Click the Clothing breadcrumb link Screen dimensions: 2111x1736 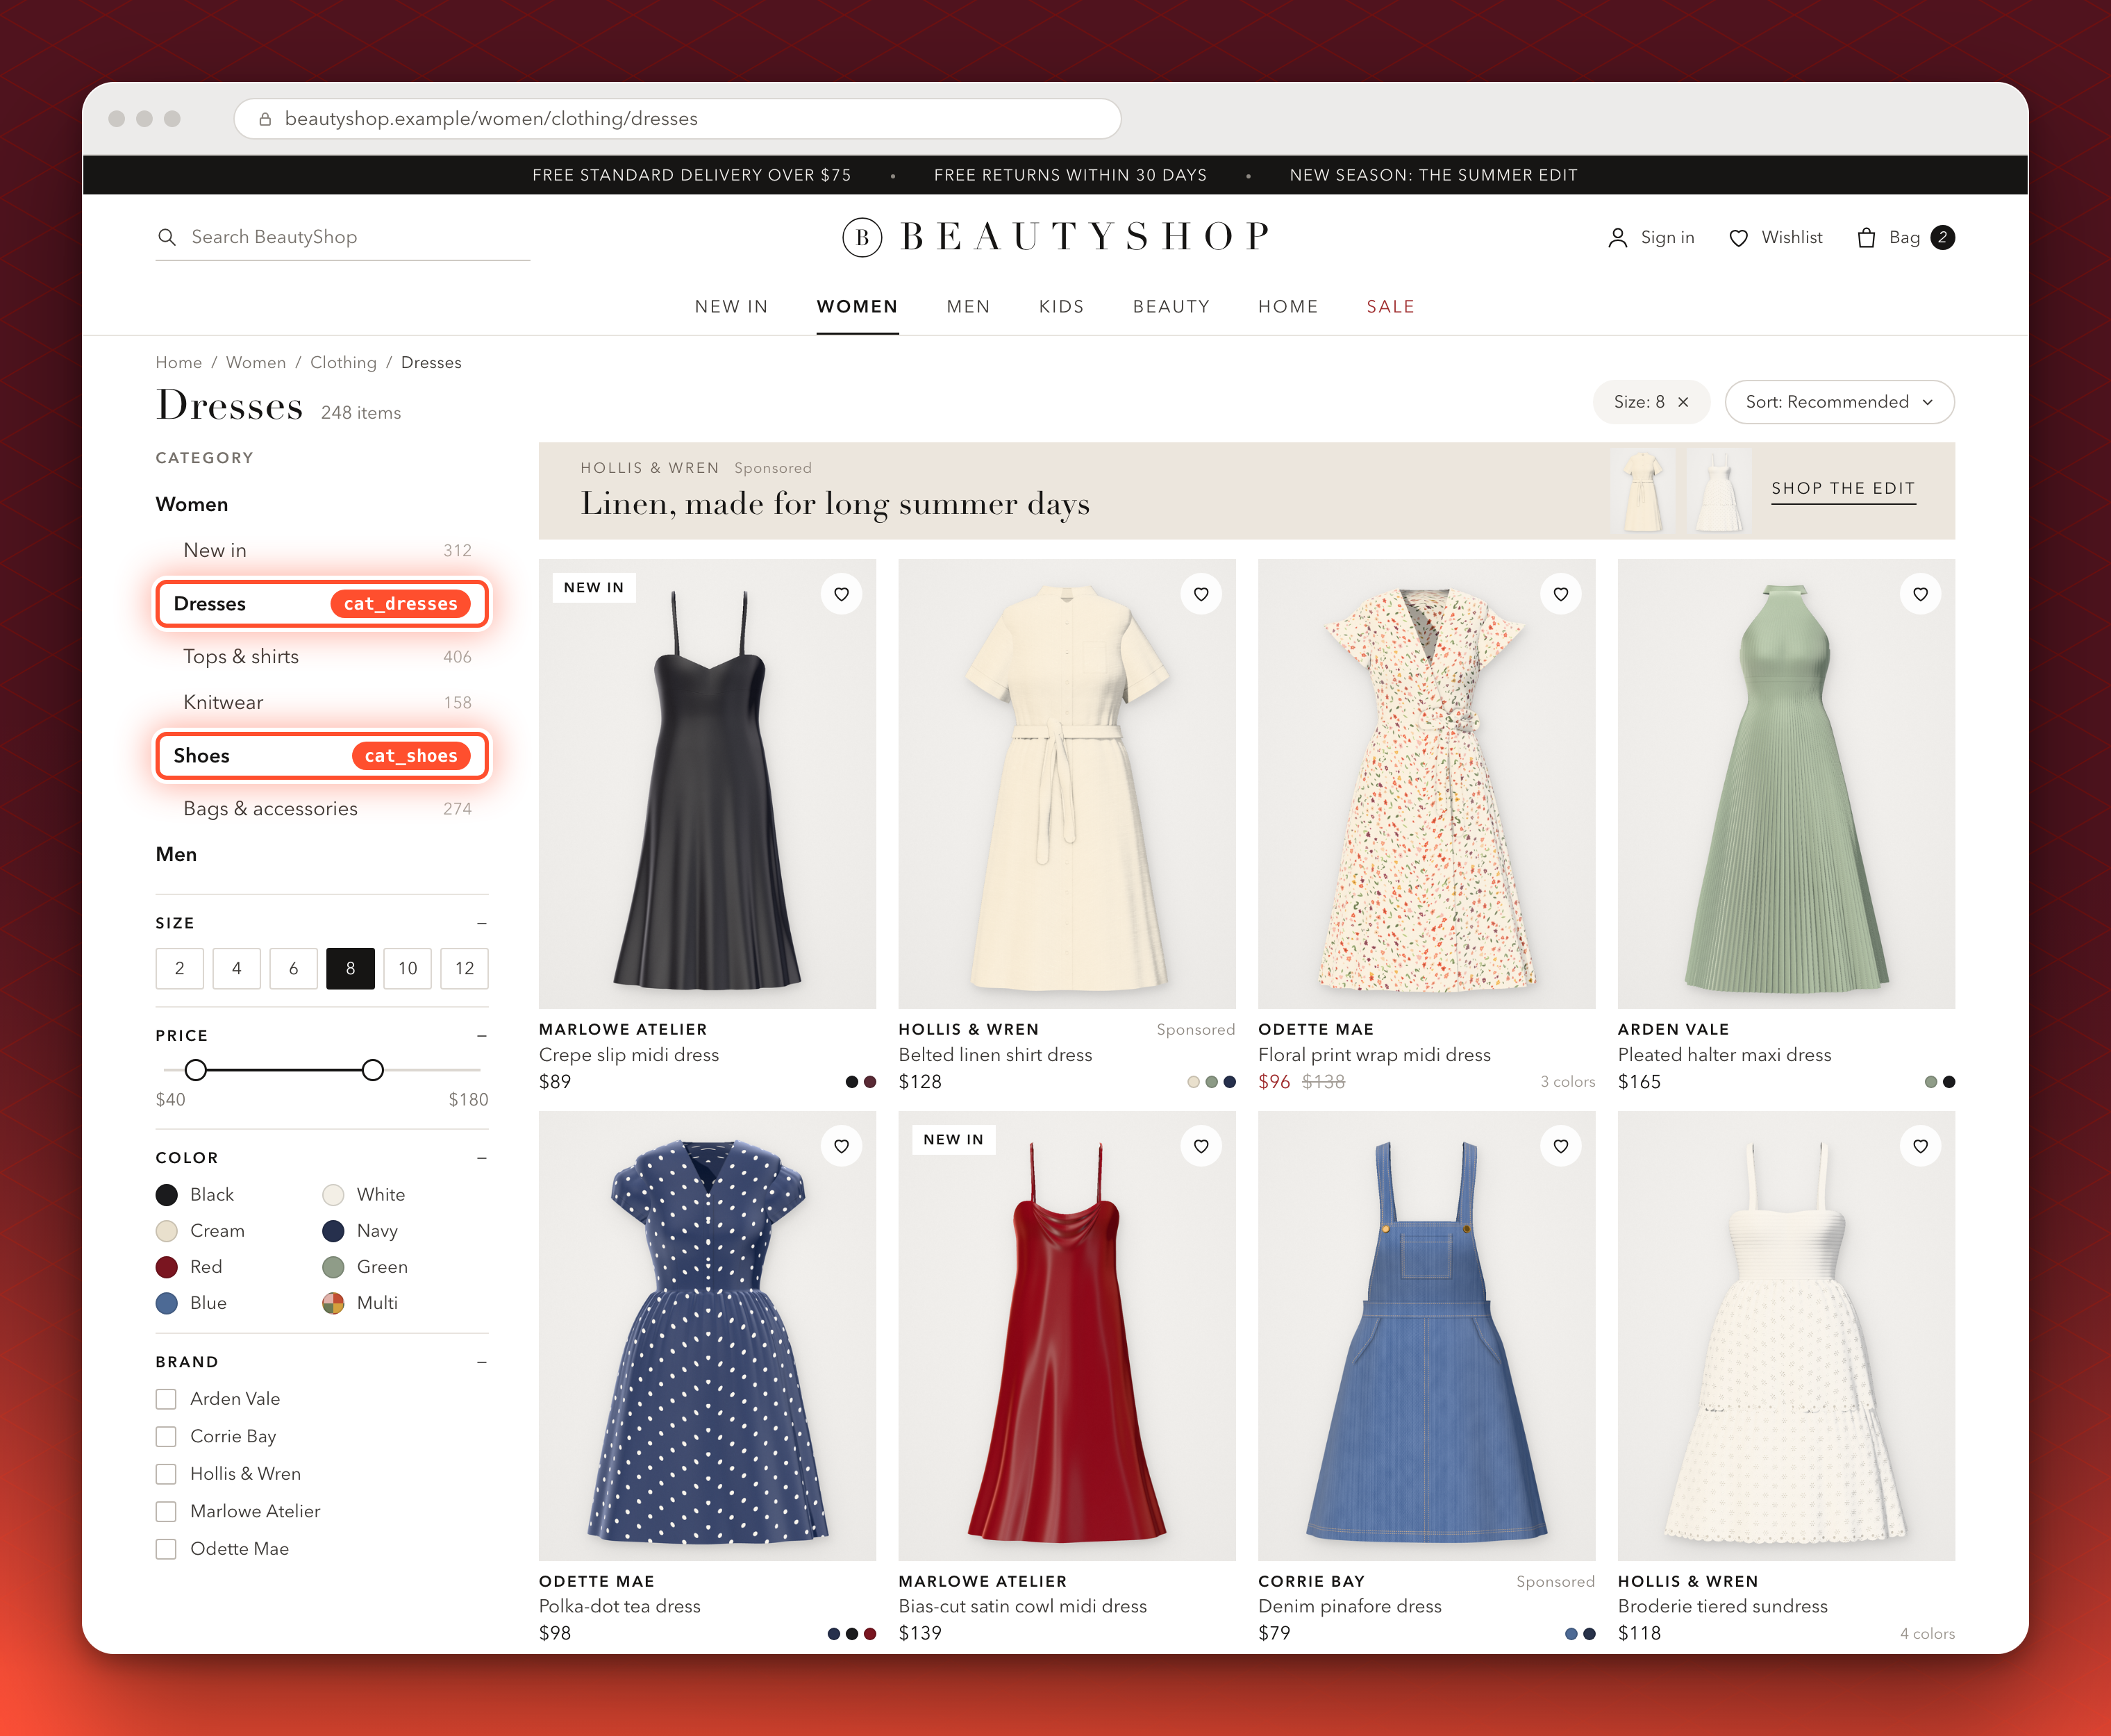pos(343,362)
